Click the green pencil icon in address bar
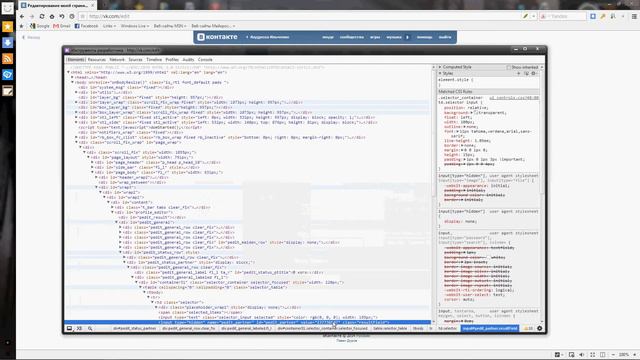 (x=526, y=16)
